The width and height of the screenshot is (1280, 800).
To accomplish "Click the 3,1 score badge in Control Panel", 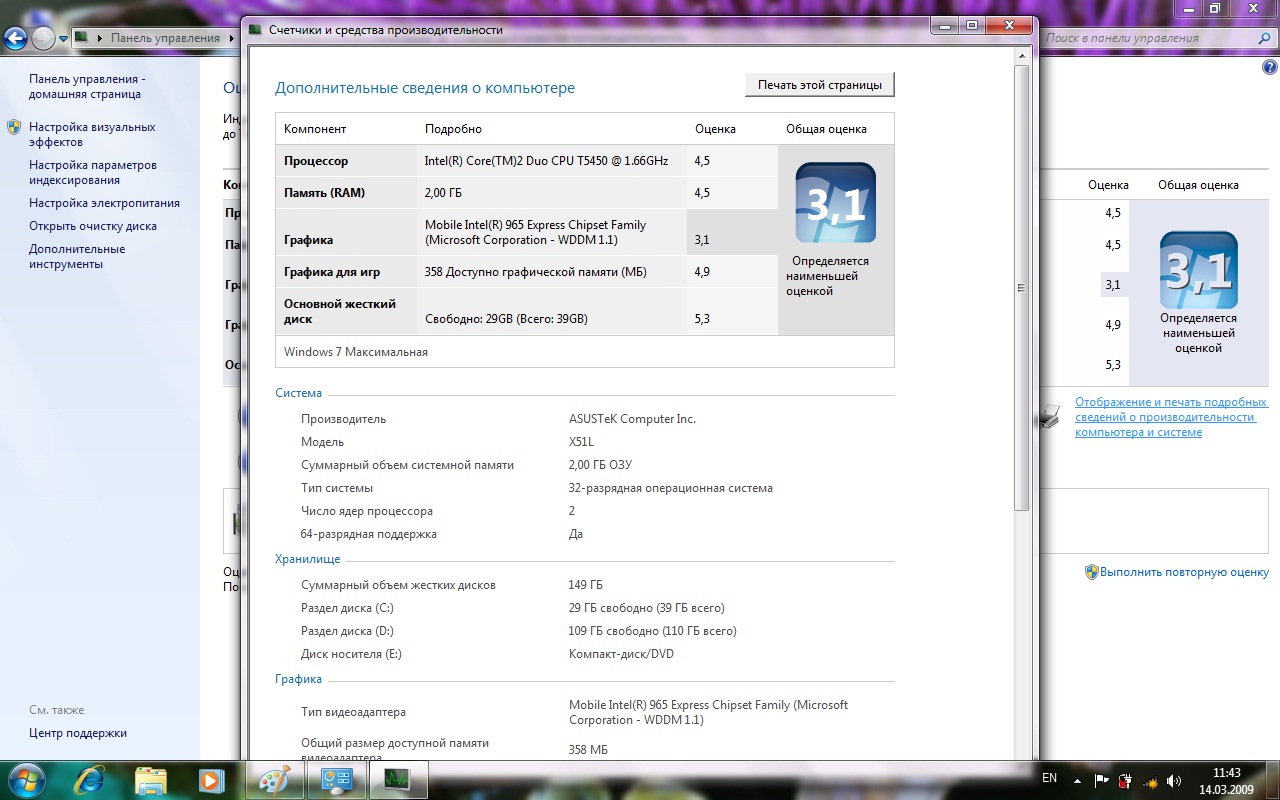I will click(x=1198, y=270).
